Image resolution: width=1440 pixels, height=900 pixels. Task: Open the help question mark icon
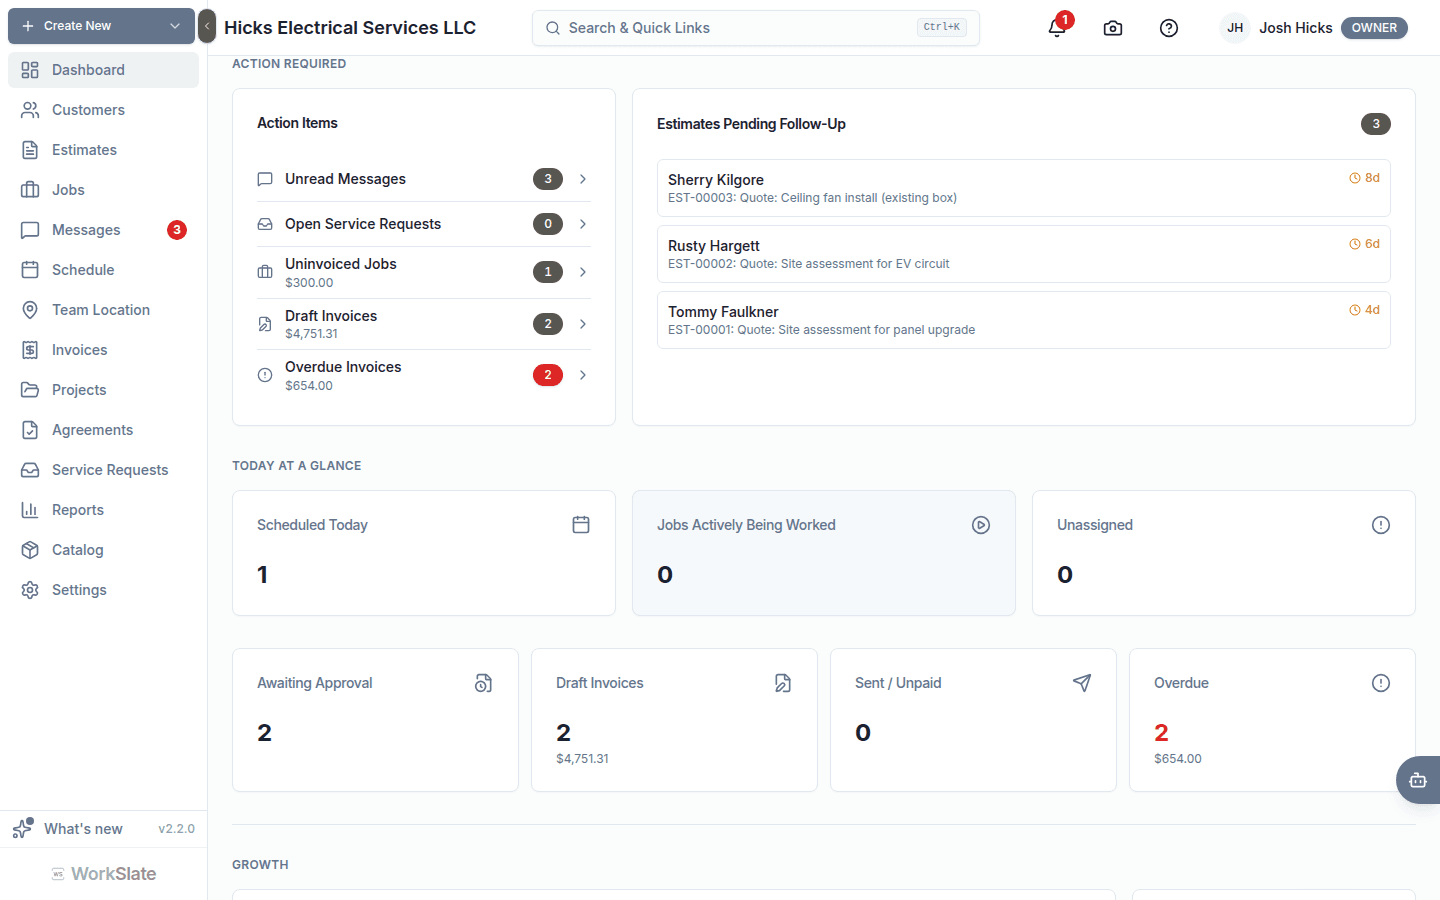pos(1169,28)
